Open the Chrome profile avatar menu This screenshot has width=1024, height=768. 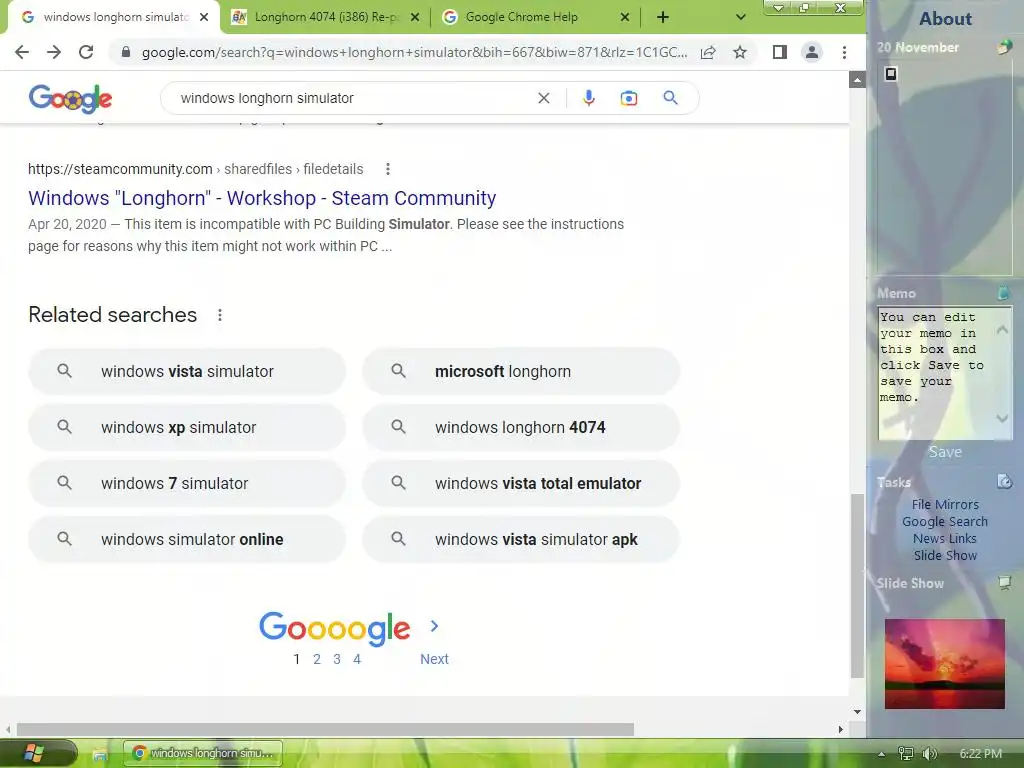(x=812, y=52)
